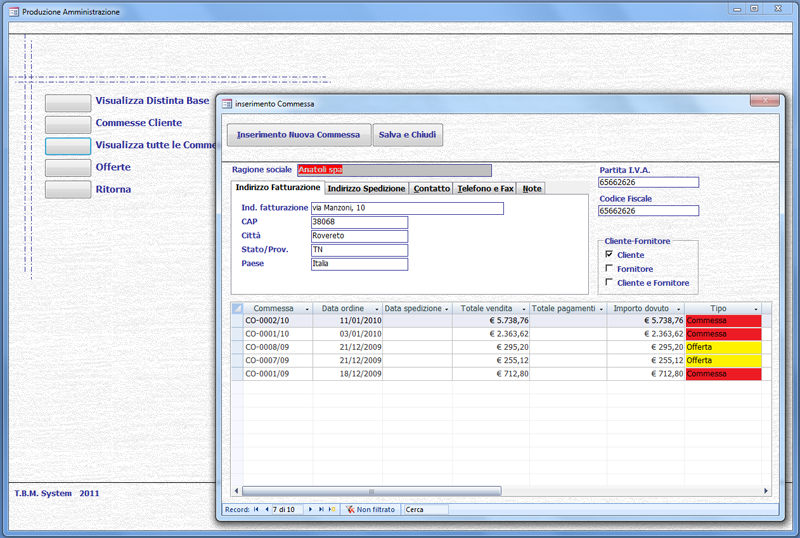Image resolution: width=800 pixels, height=538 pixels.
Task: Click yellow Offerta Tipo cell for CO-0008/09
Action: click(x=723, y=347)
